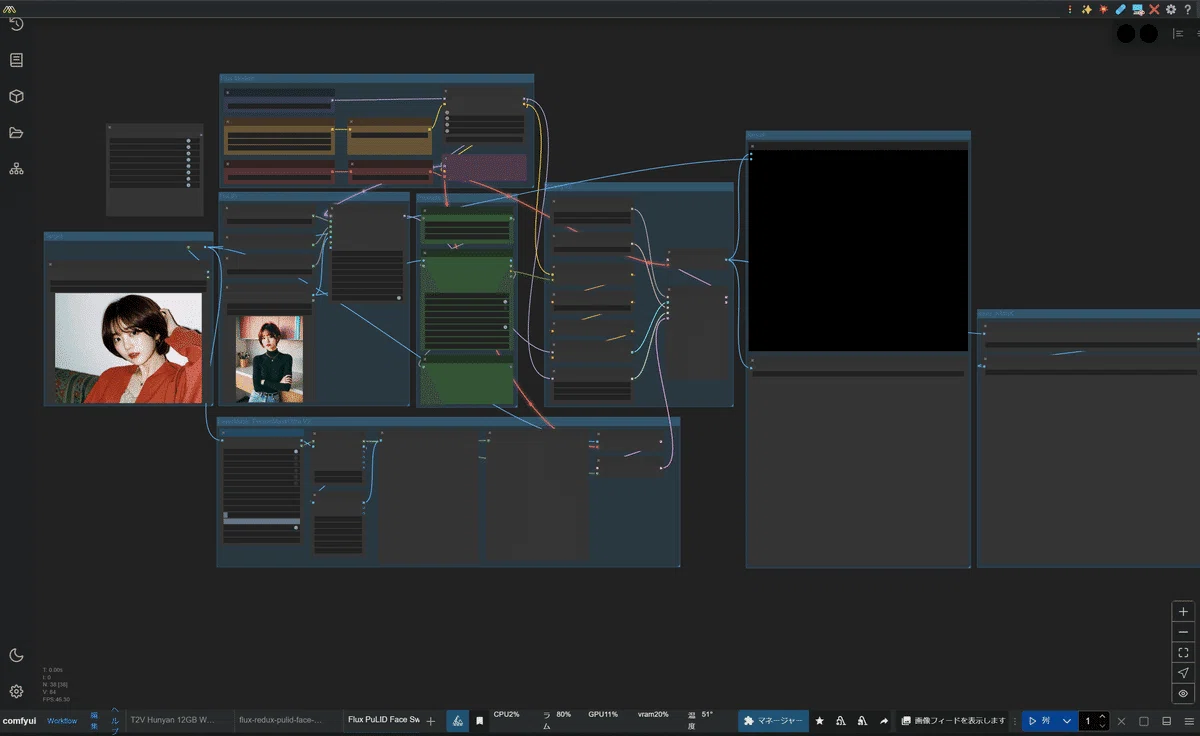
Task: Click the red X icon in top toolbar
Action: 1154,9
